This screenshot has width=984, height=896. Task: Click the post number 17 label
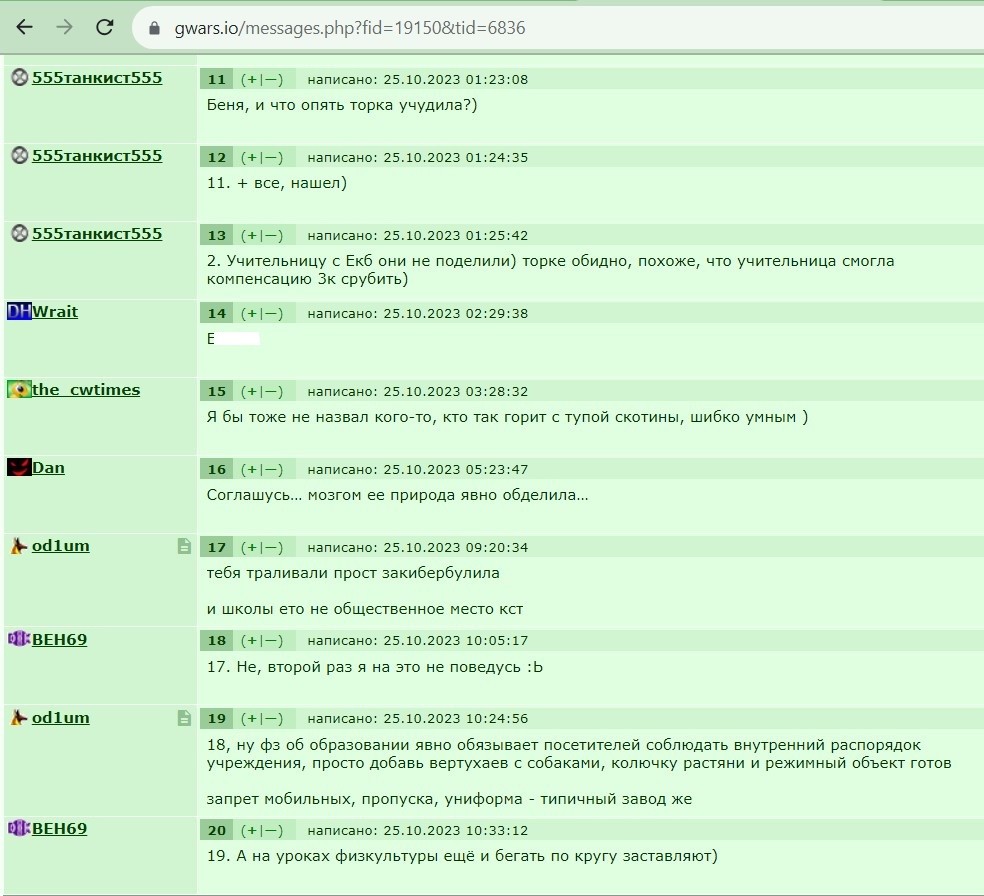pyautogui.click(x=217, y=548)
